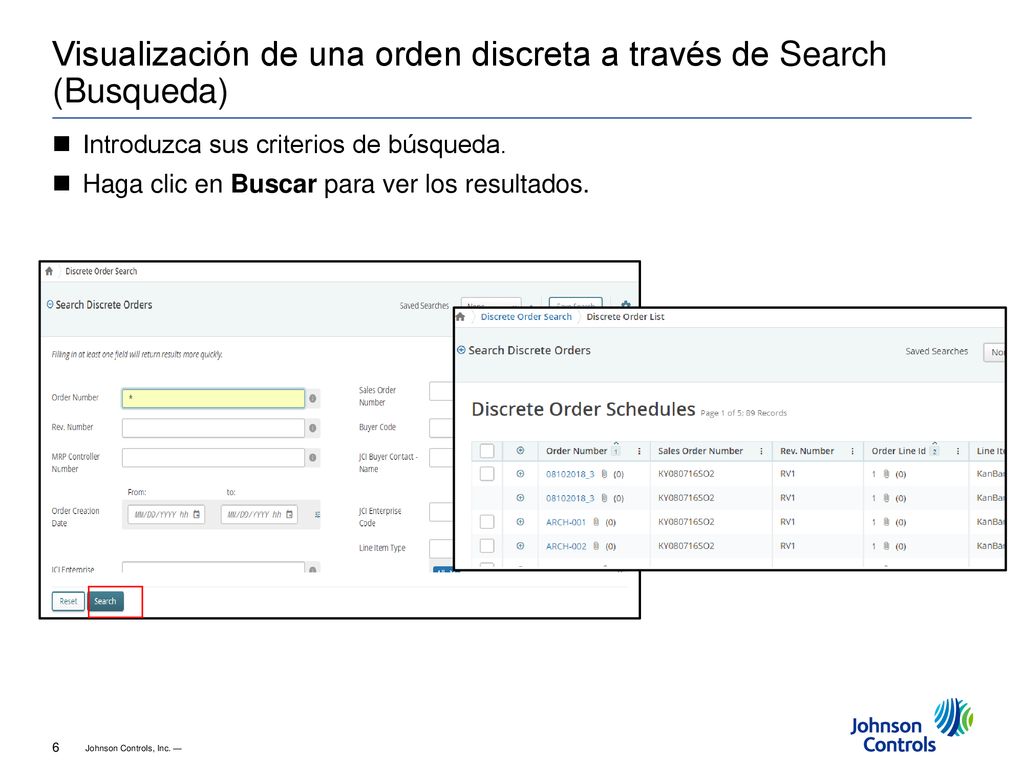Expand Search Discrete Orders panel in list window
This screenshot has height=768, width=1024.
point(461,350)
